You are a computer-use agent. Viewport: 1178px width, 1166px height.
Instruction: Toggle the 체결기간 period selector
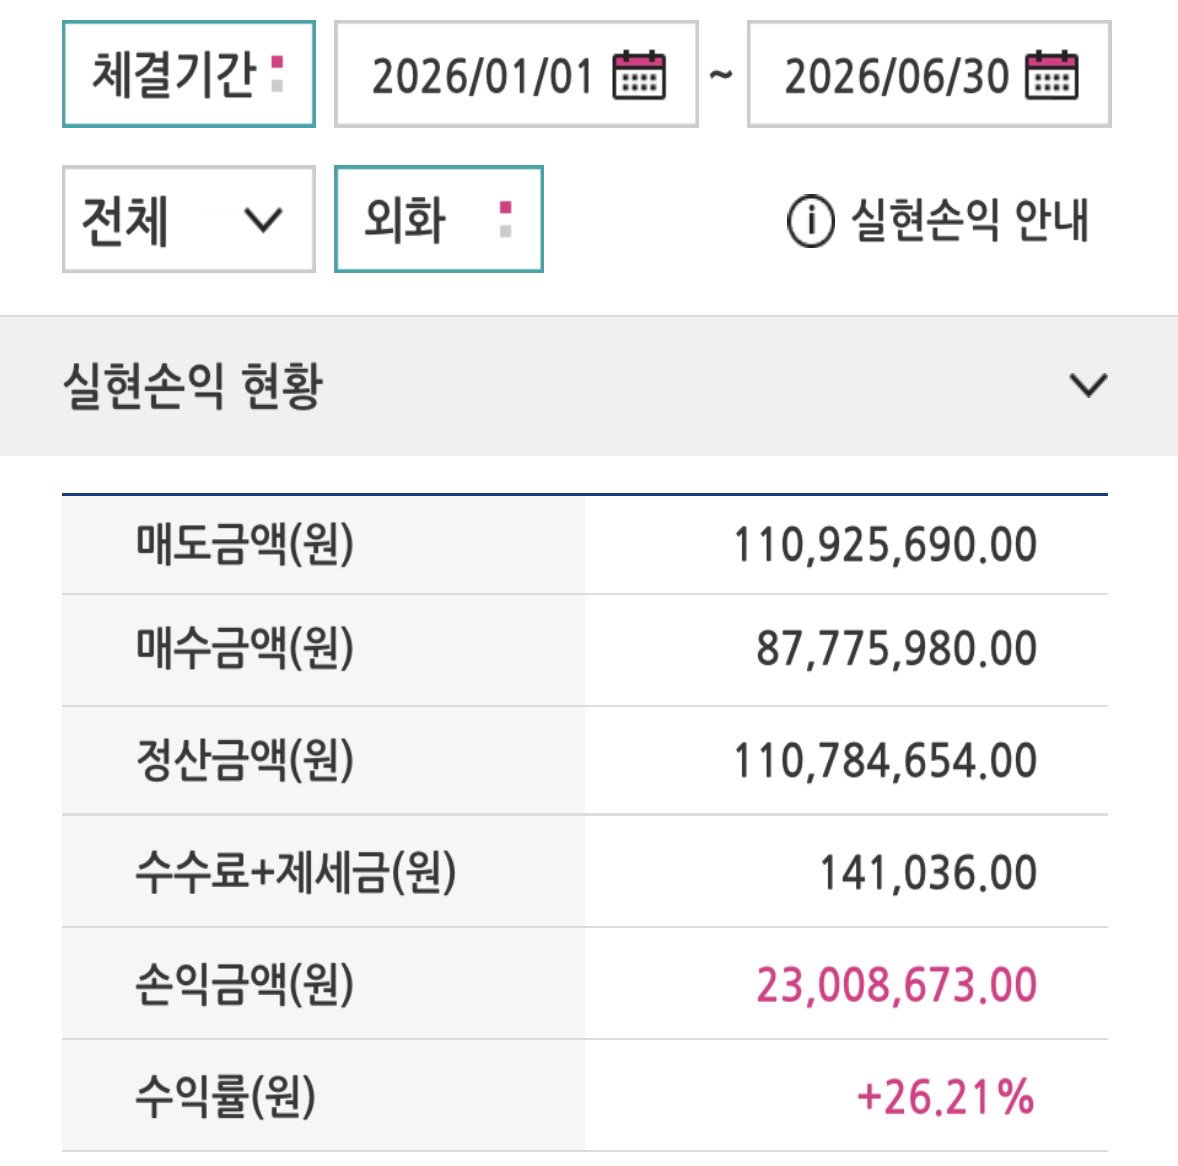[x=189, y=74]
